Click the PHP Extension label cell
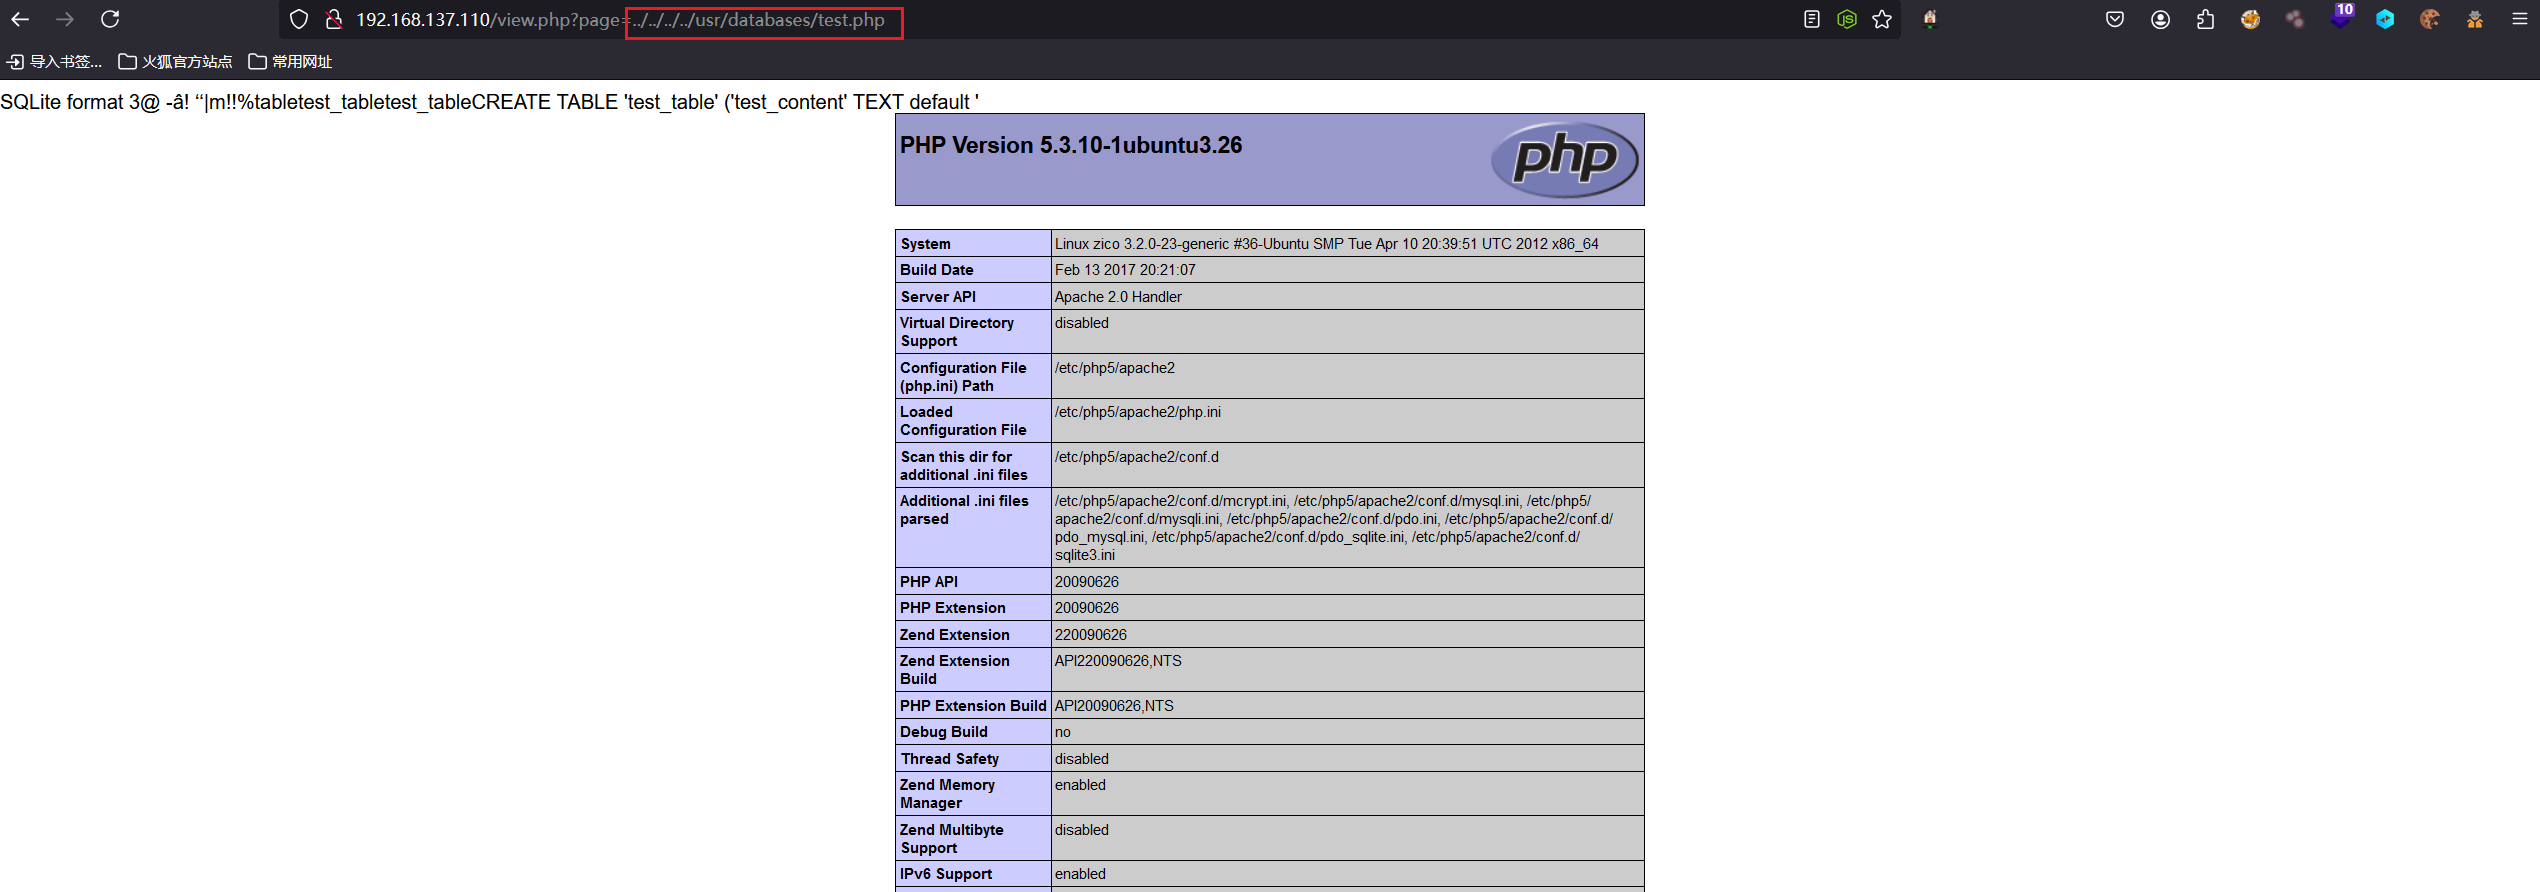This screenshot has width=2540, height=892. point(973,608)
